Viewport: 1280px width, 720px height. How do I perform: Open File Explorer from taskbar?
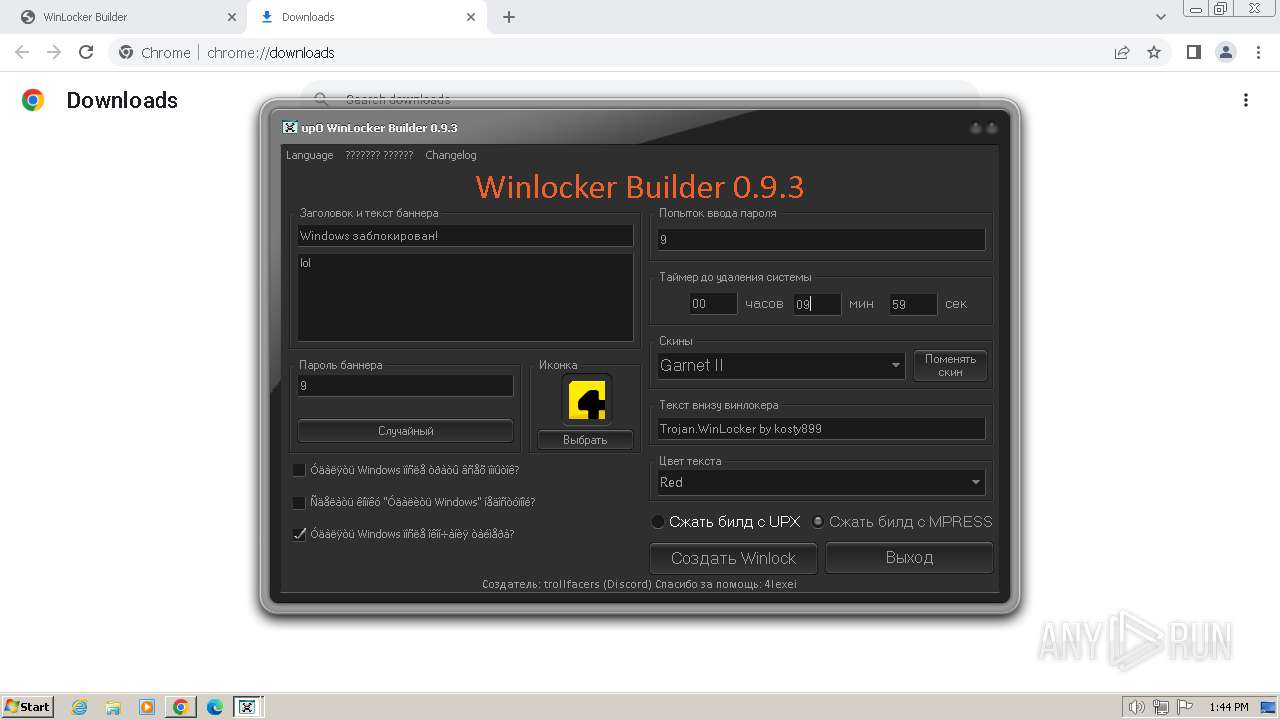(113, 707)
